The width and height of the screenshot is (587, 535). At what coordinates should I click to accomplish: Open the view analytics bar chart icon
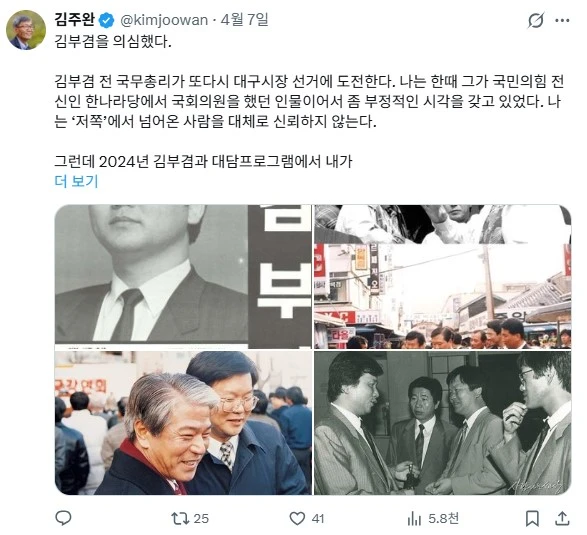coord(414,519)
